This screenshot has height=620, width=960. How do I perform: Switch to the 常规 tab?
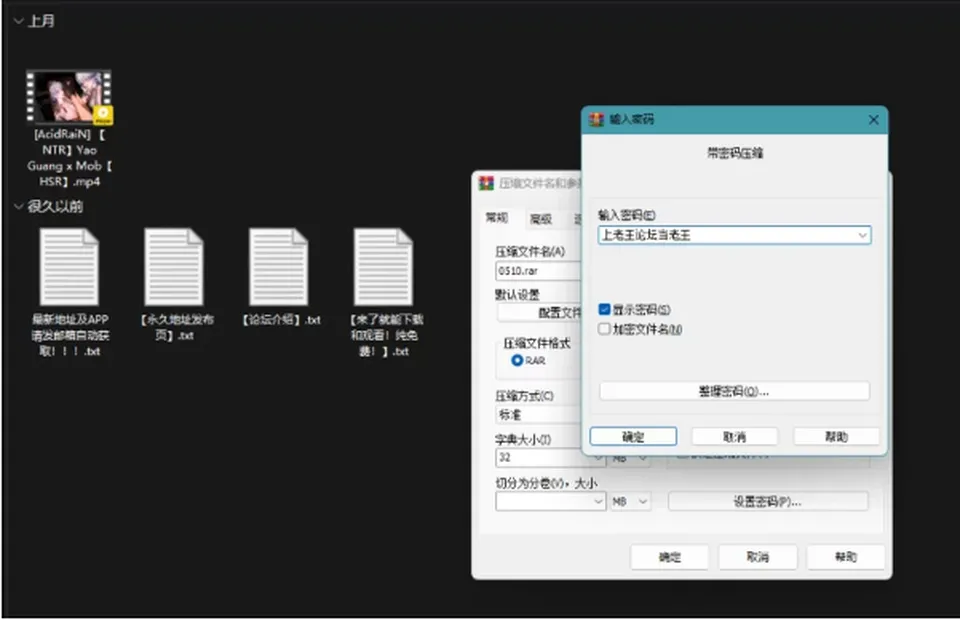point(497,218)
